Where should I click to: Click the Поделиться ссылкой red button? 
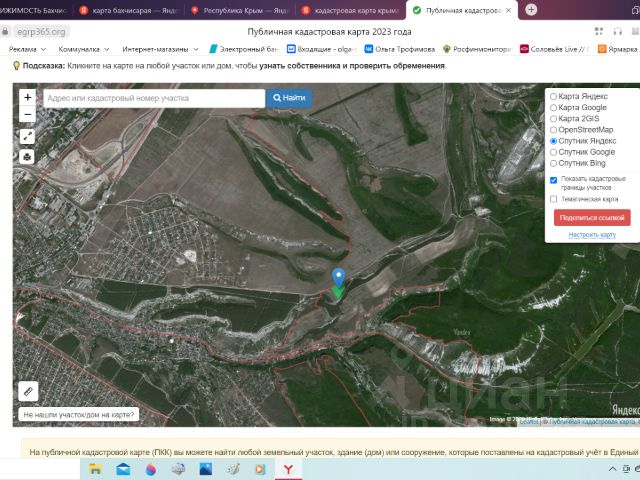pyautogui.click(x=592, y=217)
